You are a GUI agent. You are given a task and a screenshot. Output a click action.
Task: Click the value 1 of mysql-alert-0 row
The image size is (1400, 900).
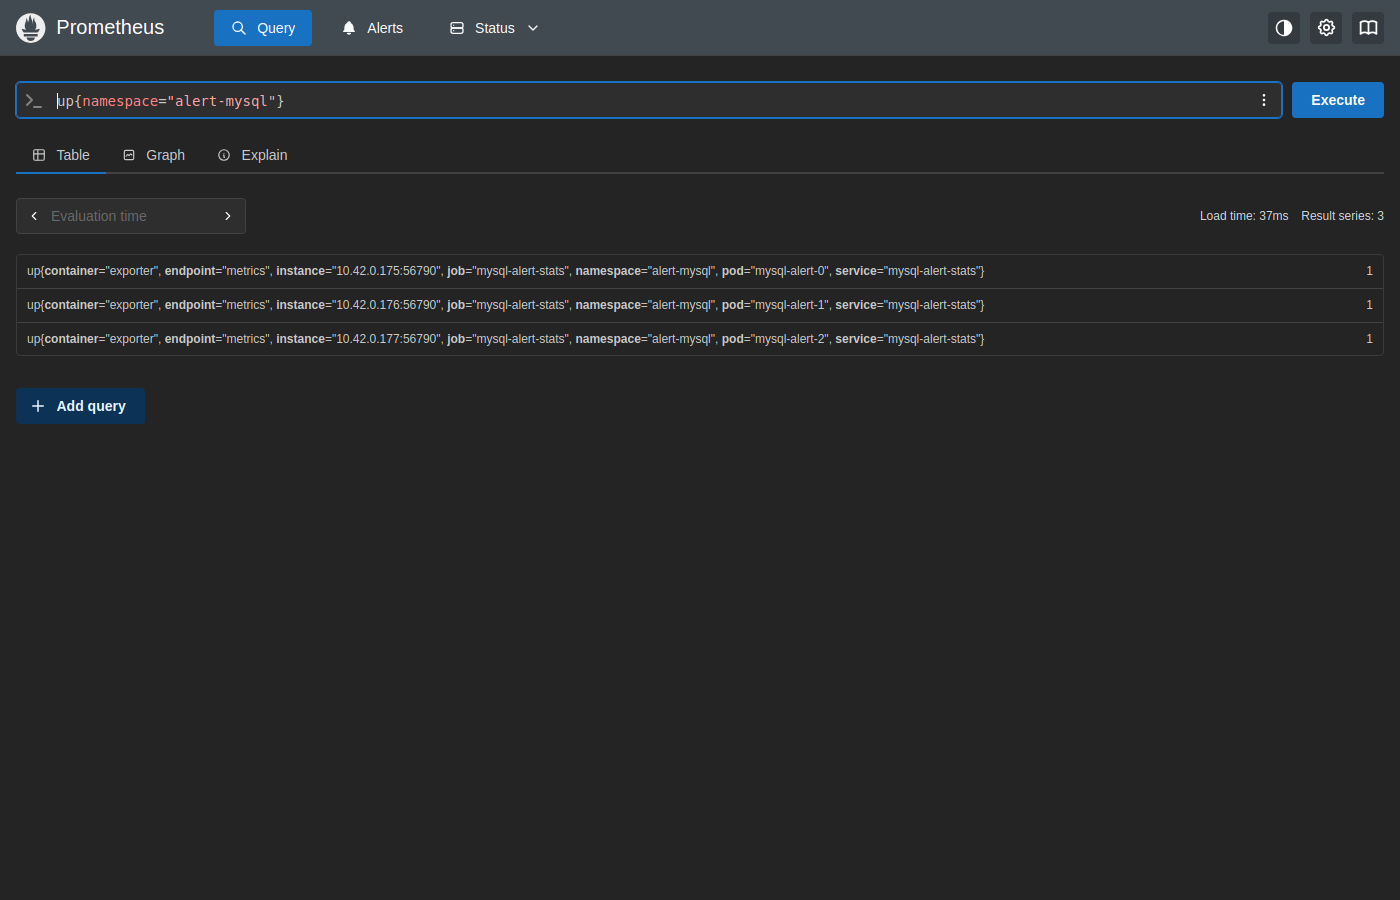pos(1369,271)
